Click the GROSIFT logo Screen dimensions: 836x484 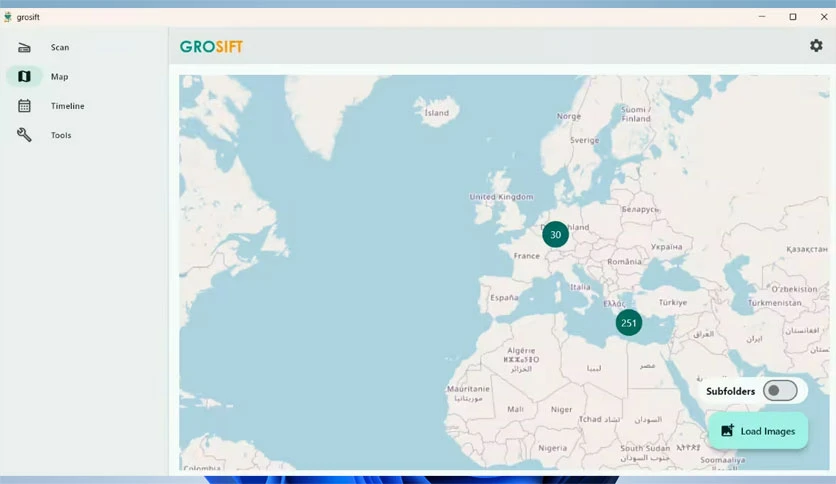pos(211,47)
